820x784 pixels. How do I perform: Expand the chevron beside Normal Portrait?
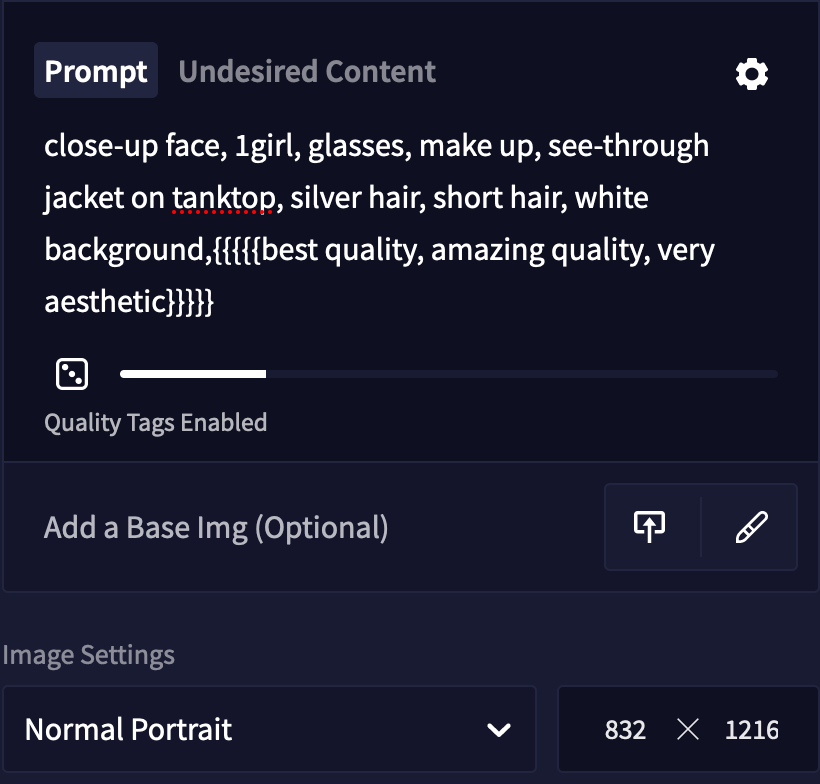click(498, 729)
